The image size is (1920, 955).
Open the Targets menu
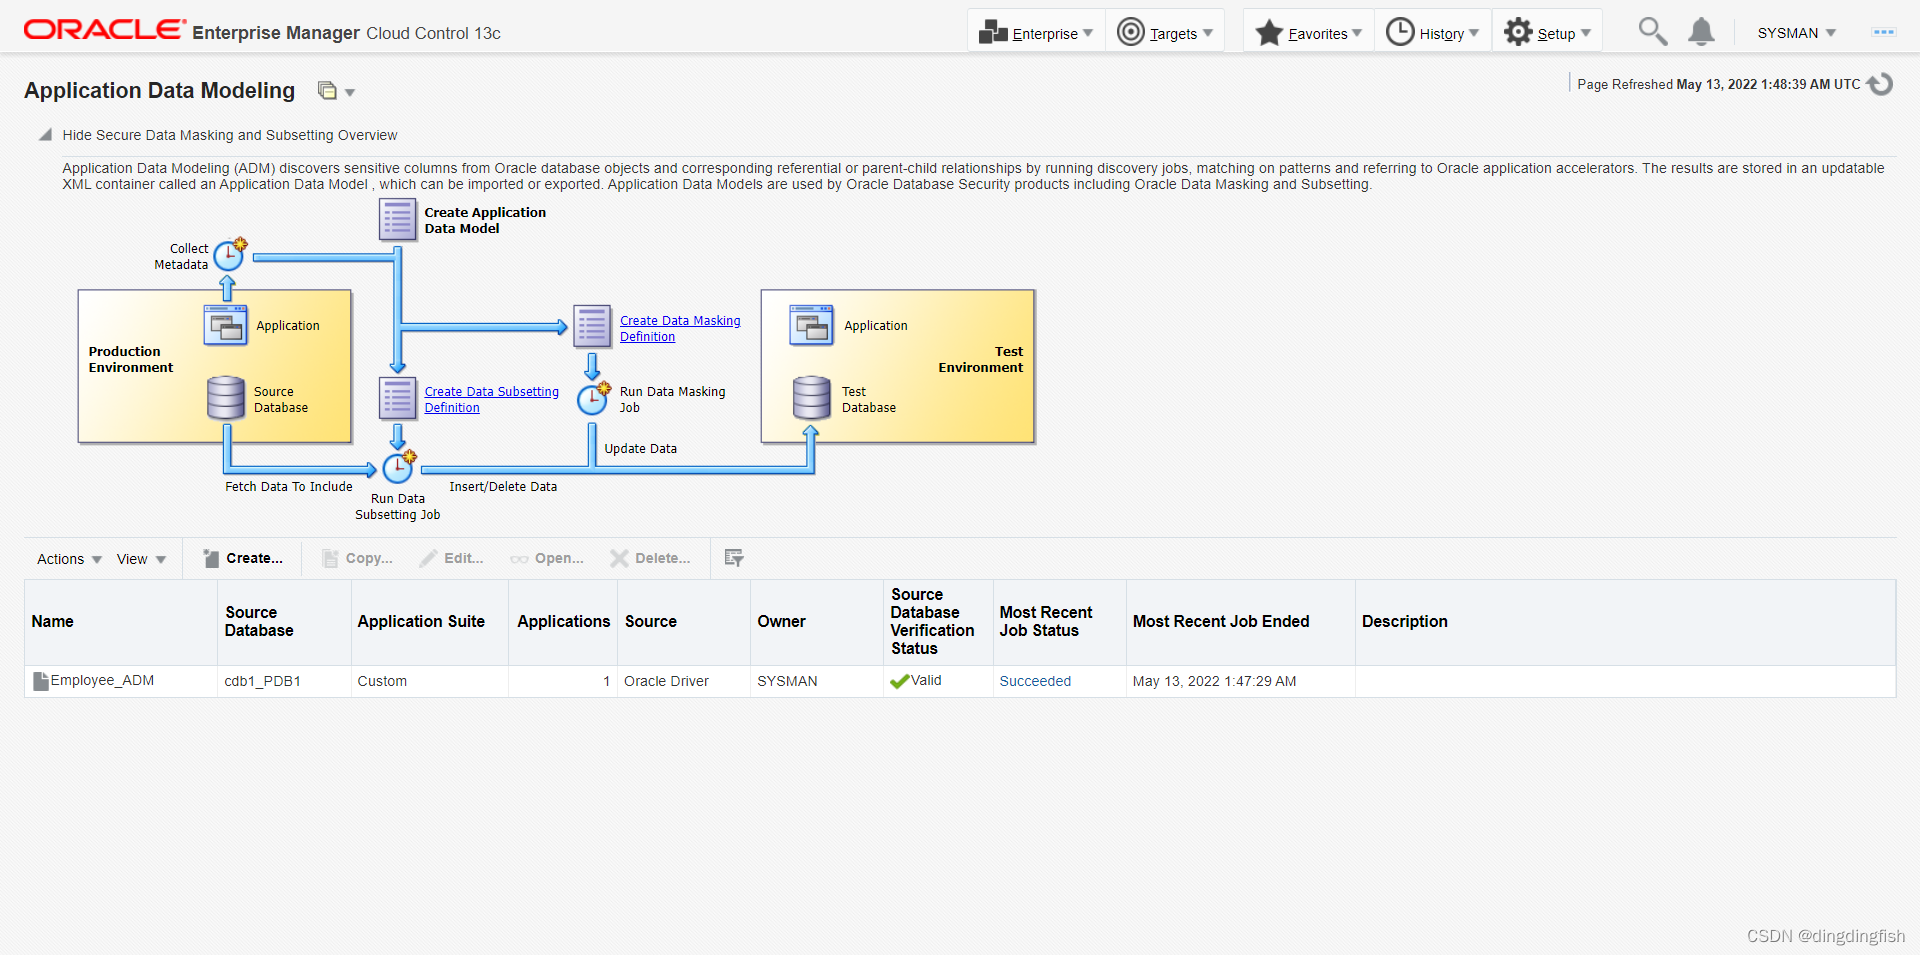[1165, 33]
